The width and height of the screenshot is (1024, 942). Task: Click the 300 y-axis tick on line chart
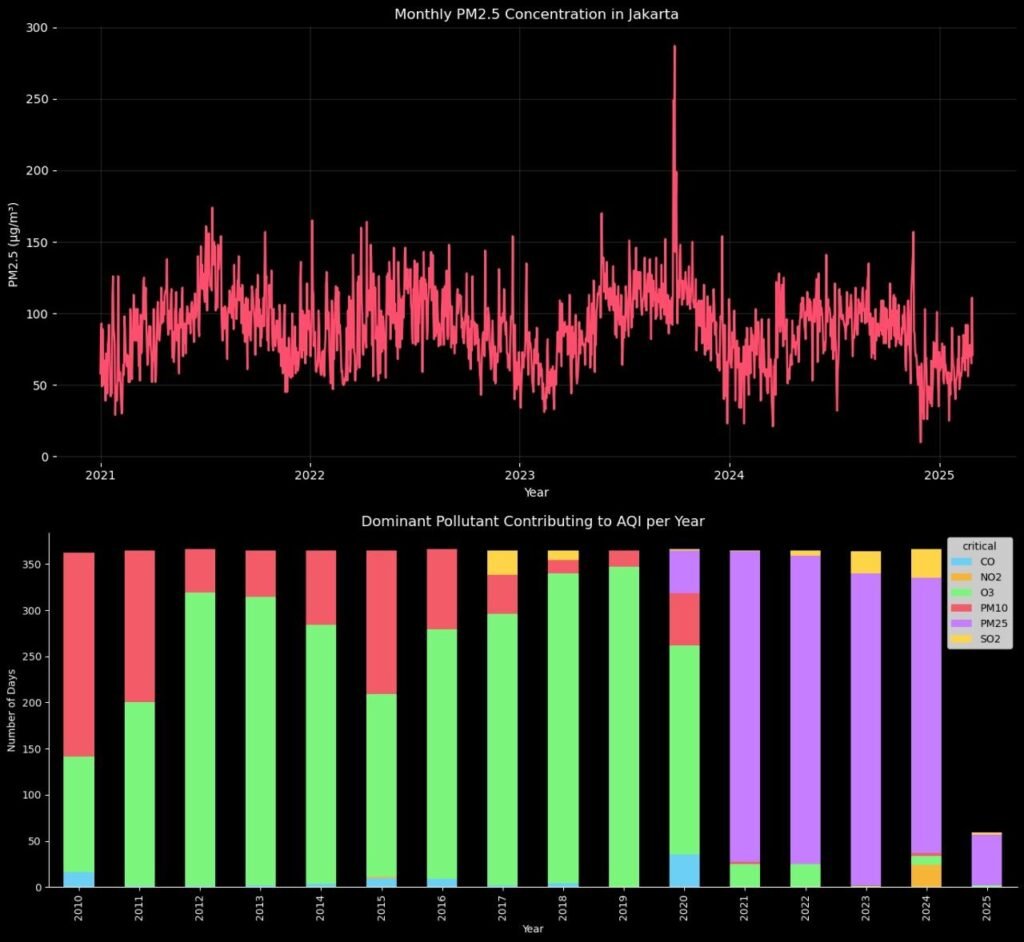click(x=35, y=28)
